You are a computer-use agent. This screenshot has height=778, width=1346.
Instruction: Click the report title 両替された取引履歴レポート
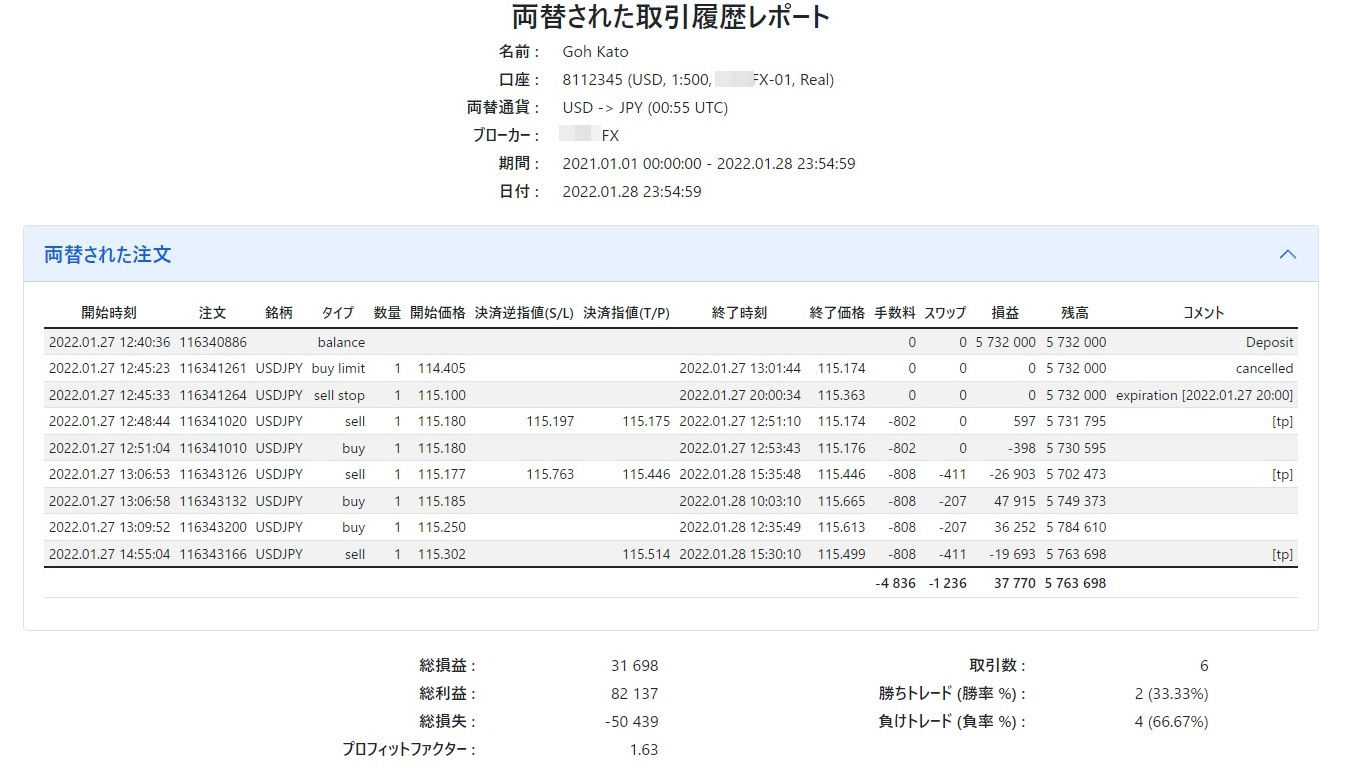[x=671, y=17]
